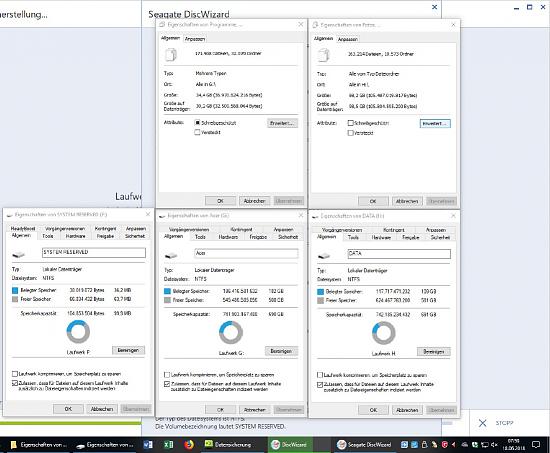Click Abbrechen in Acer (G:) properties
Screen dimensions: 550x453
point(255,410)
